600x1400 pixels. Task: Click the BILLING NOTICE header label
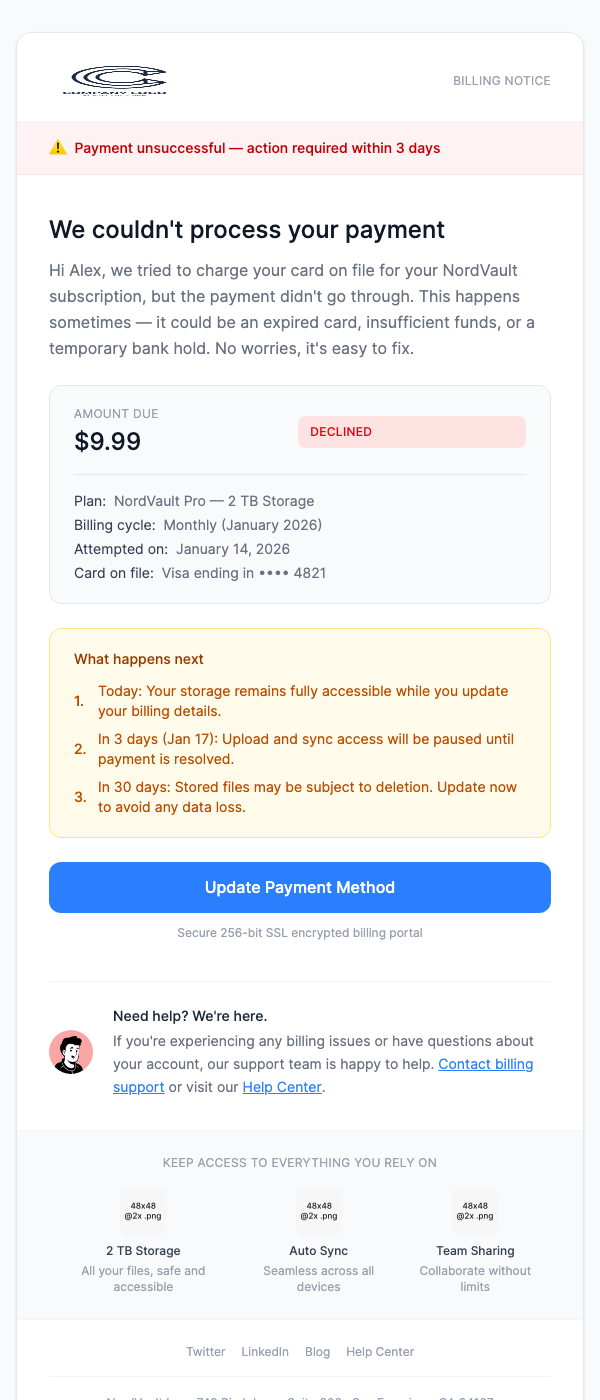501,80
